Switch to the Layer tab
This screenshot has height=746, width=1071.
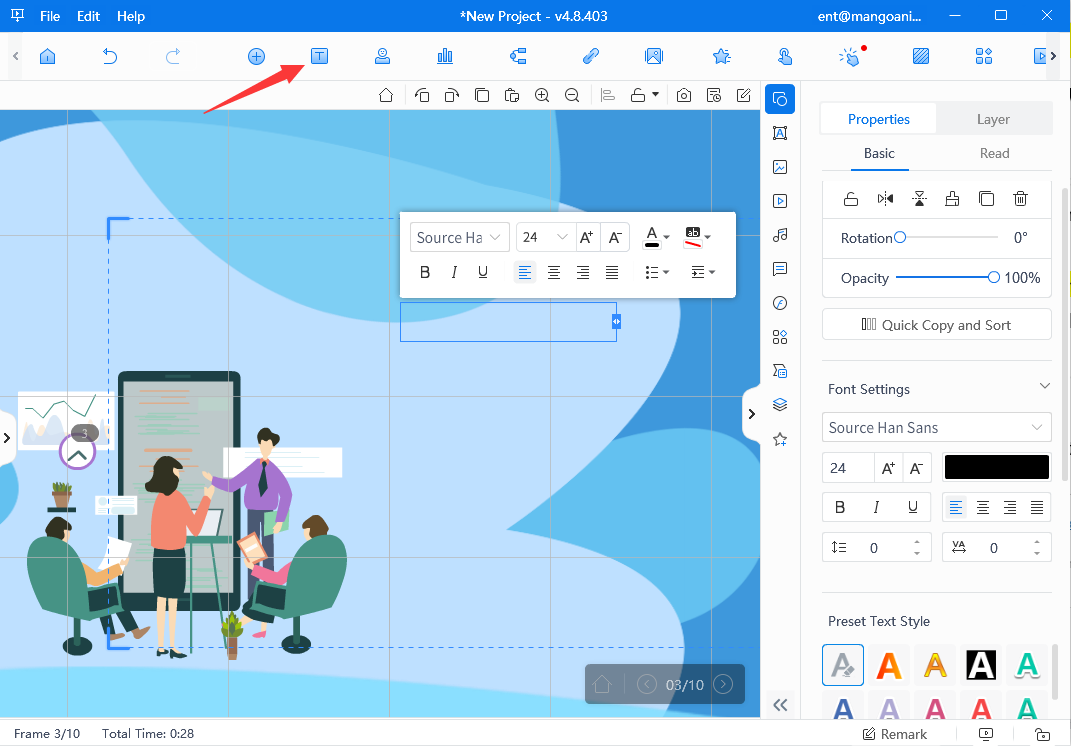click(x=993, y=119)
